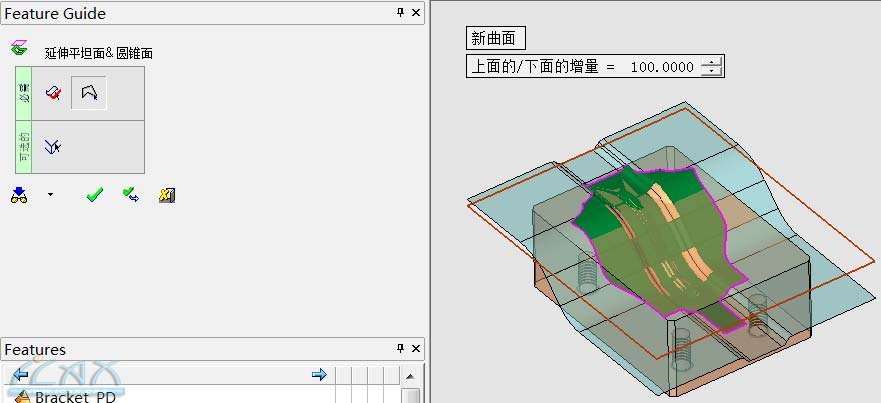Decrease the increment with stepper down arrow
The image size is (881, 403).
click(x=711, y=71)
